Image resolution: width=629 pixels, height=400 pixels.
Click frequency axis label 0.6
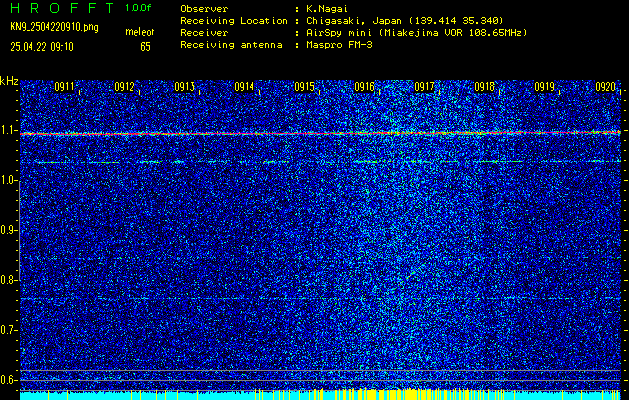7,380
